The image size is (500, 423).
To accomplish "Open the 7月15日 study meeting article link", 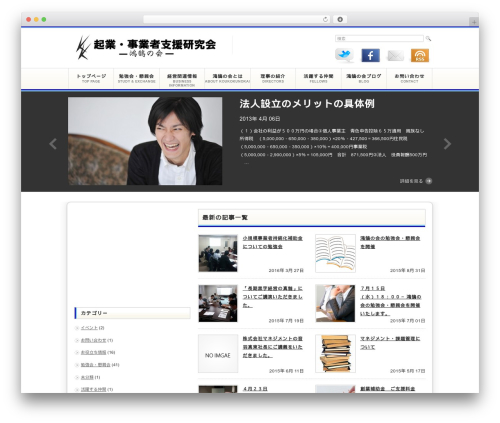I will point(390,301).
